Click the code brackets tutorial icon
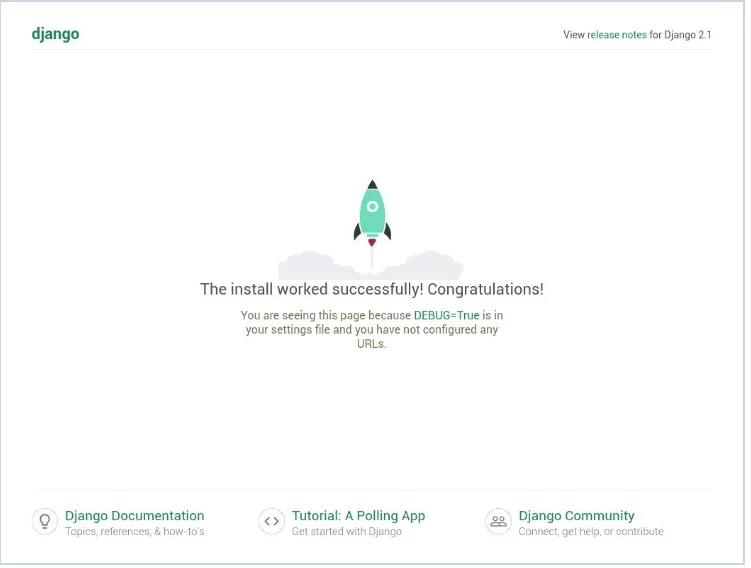This screenshot has height=568, width=751. pyautogui.click(x=272, y=521)
